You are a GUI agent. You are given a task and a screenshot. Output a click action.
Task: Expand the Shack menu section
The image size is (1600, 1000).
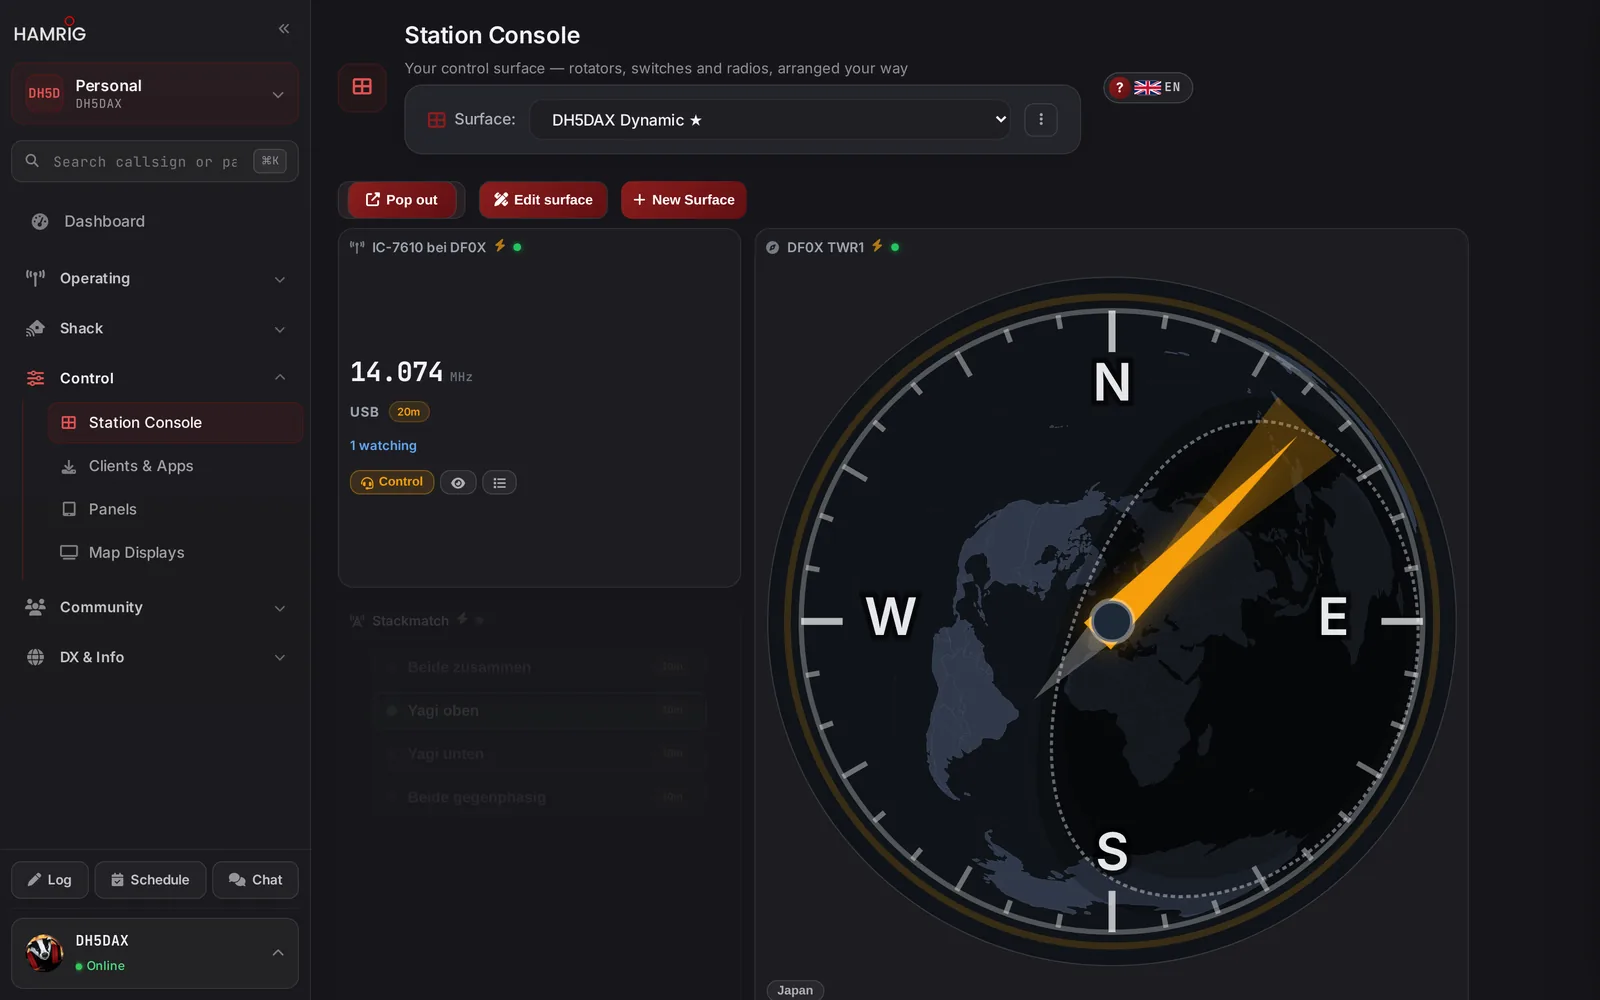pyautogui.click(x=155, y=328)
